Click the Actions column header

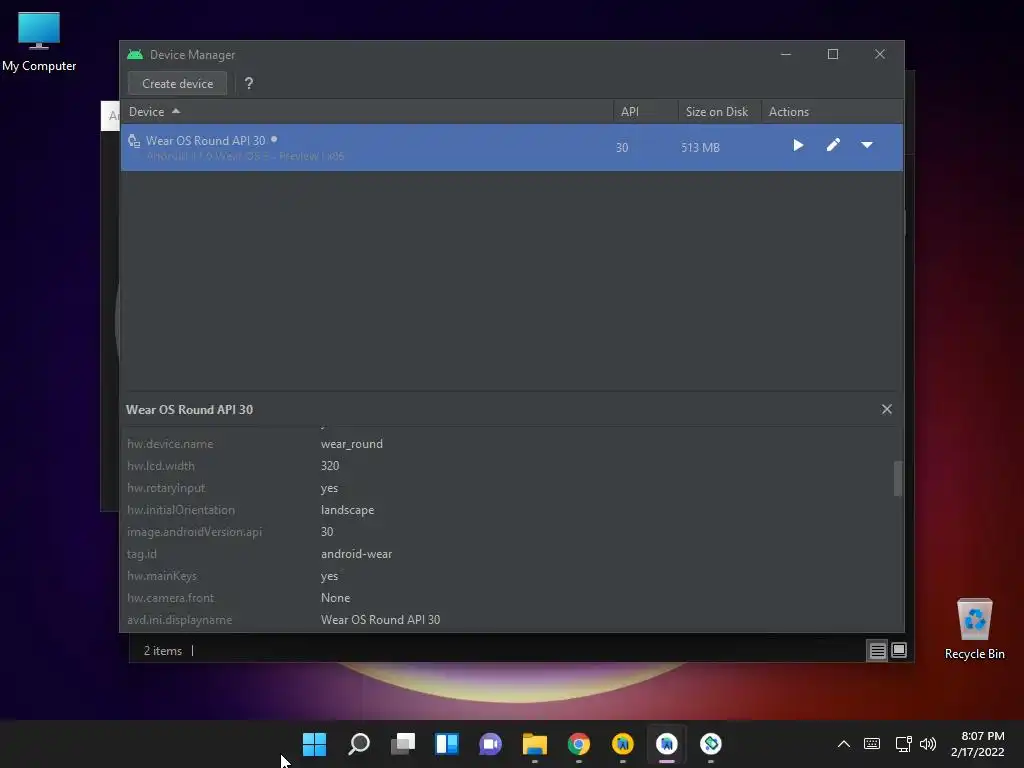coord(832,112)
